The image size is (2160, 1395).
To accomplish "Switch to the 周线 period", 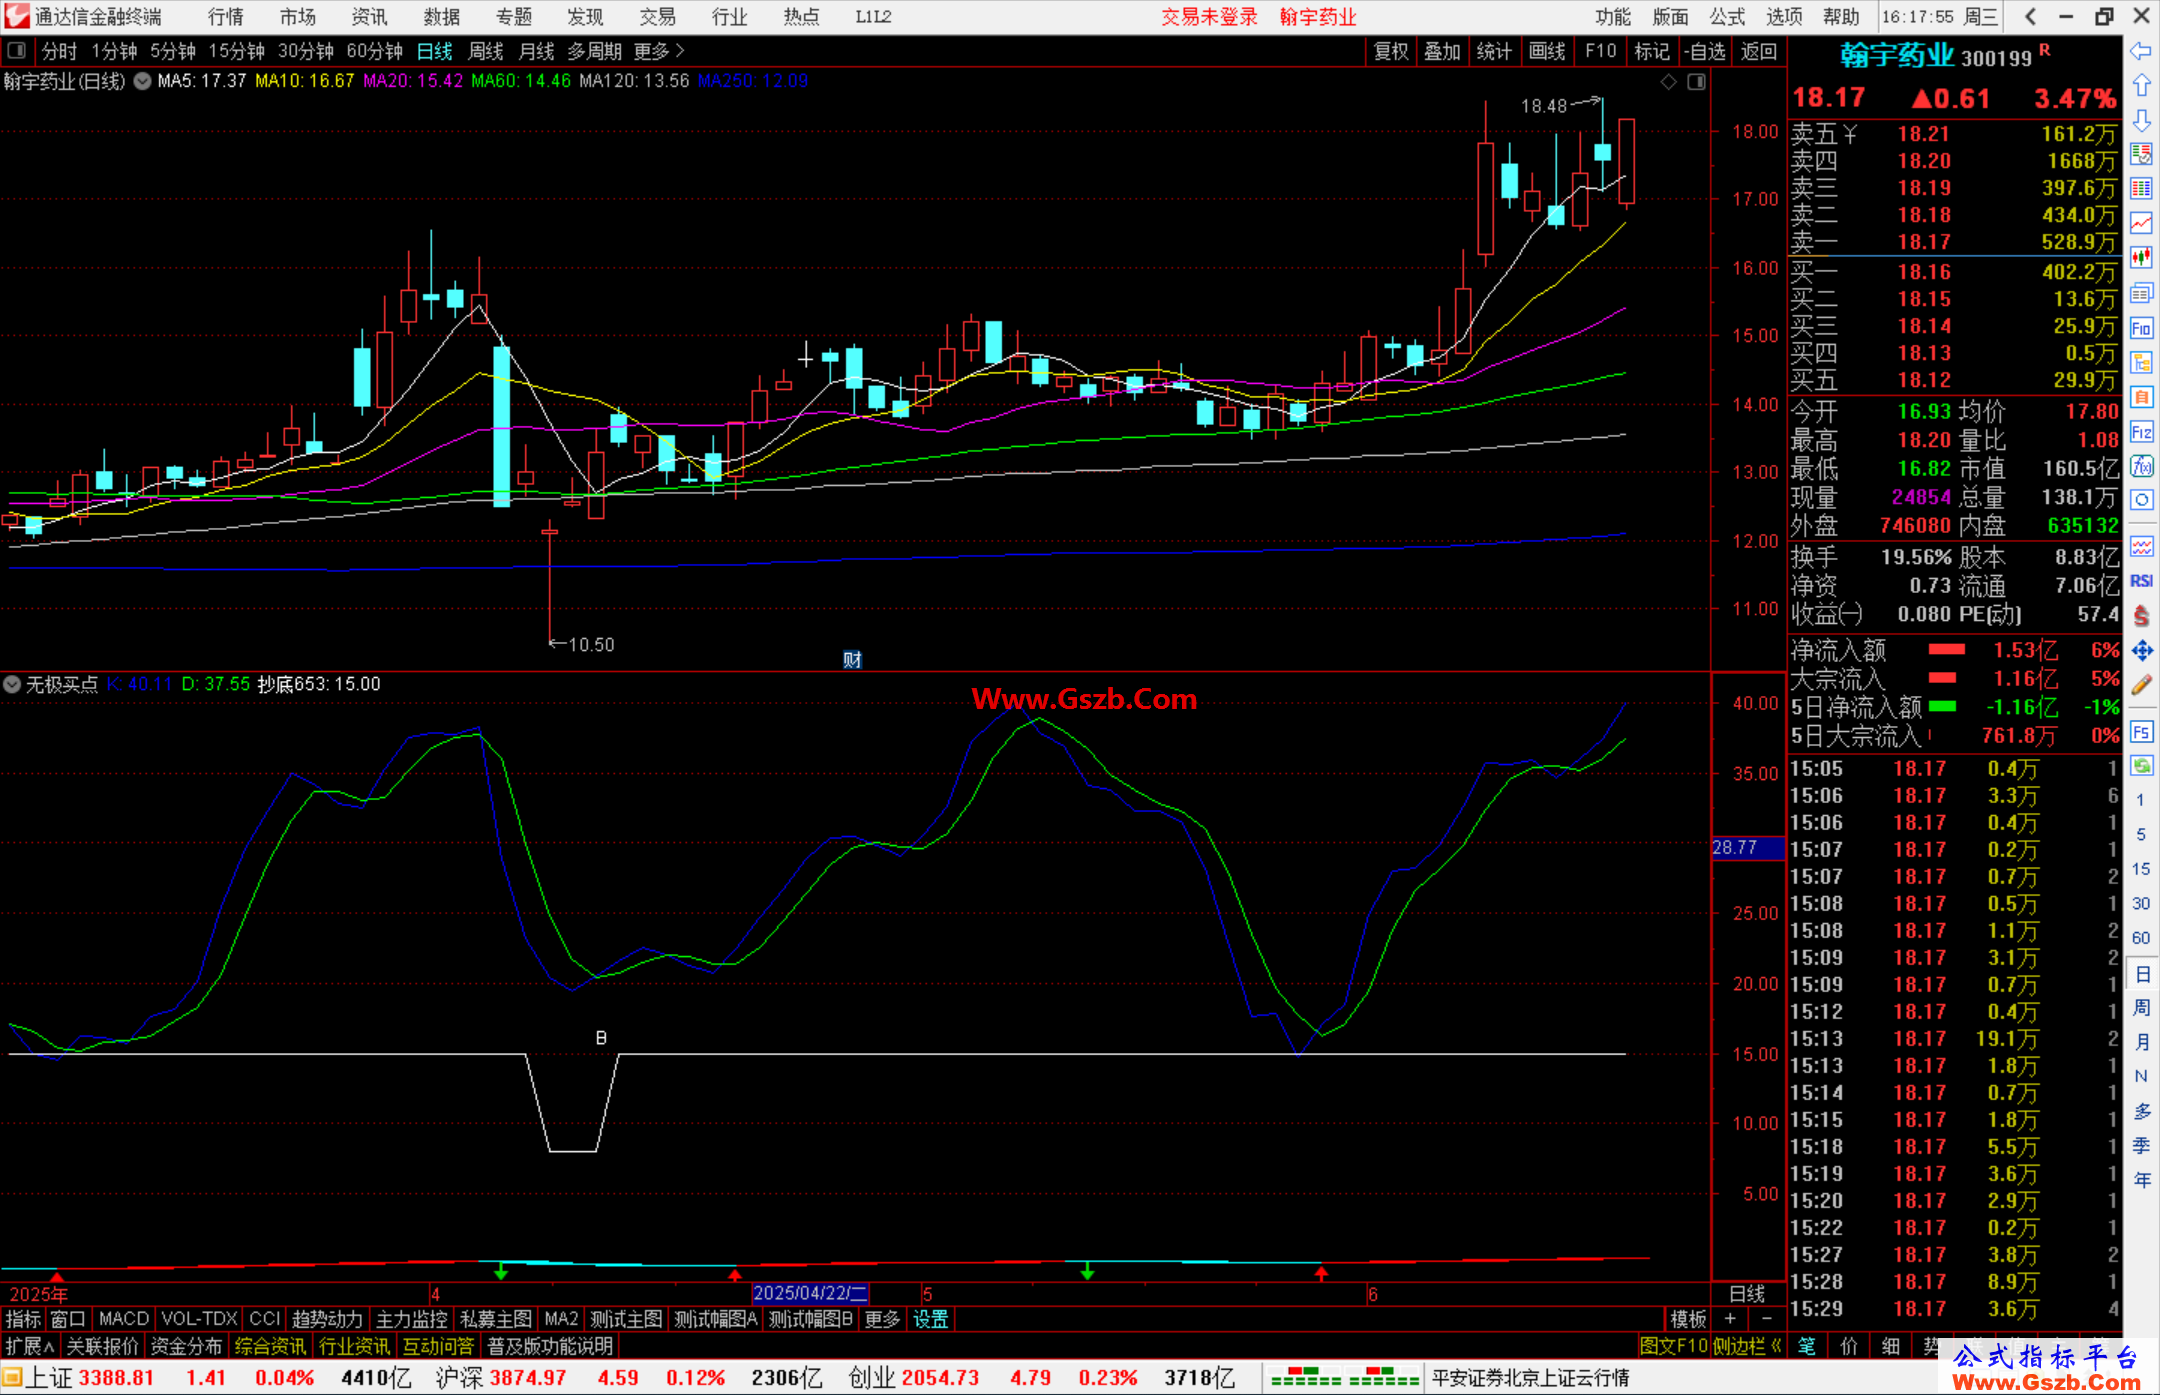I will 486,51.
